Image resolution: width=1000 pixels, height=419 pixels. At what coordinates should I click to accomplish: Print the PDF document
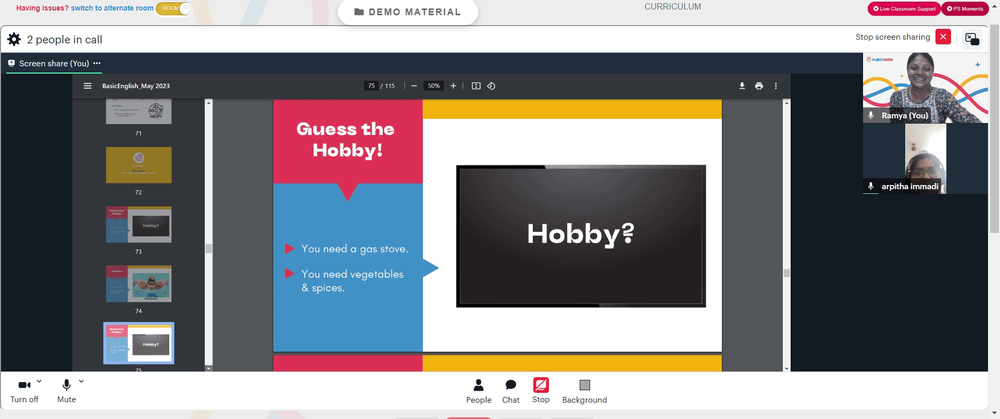[x=759, y=86]
